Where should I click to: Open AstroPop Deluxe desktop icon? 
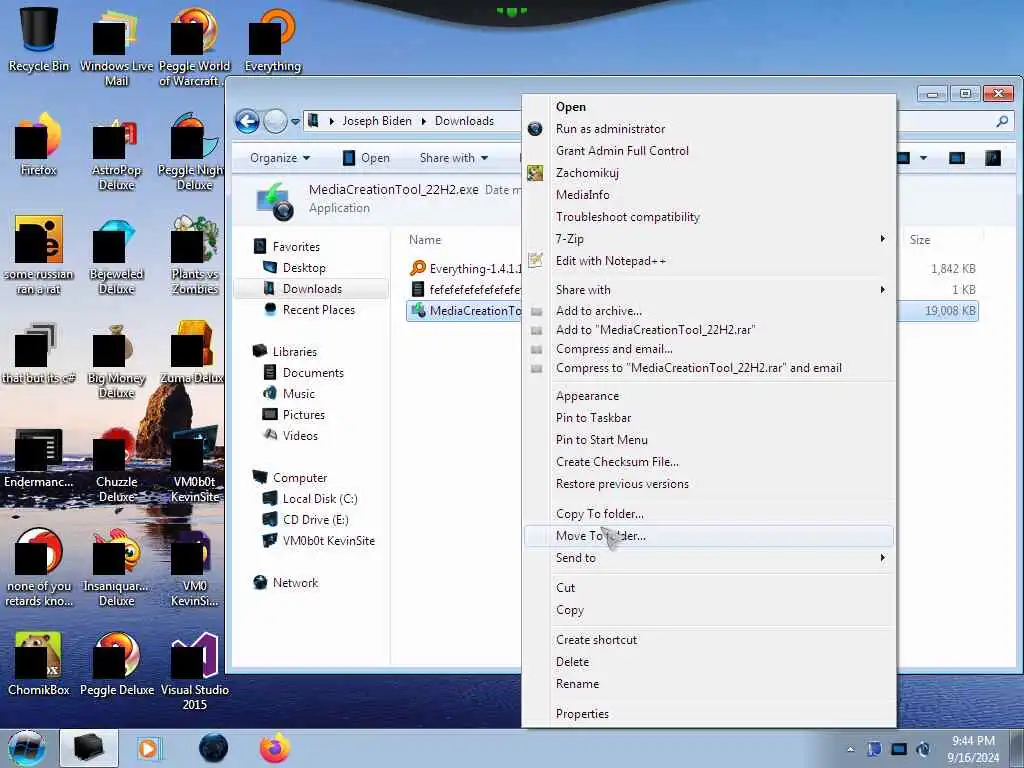(116, 155)
